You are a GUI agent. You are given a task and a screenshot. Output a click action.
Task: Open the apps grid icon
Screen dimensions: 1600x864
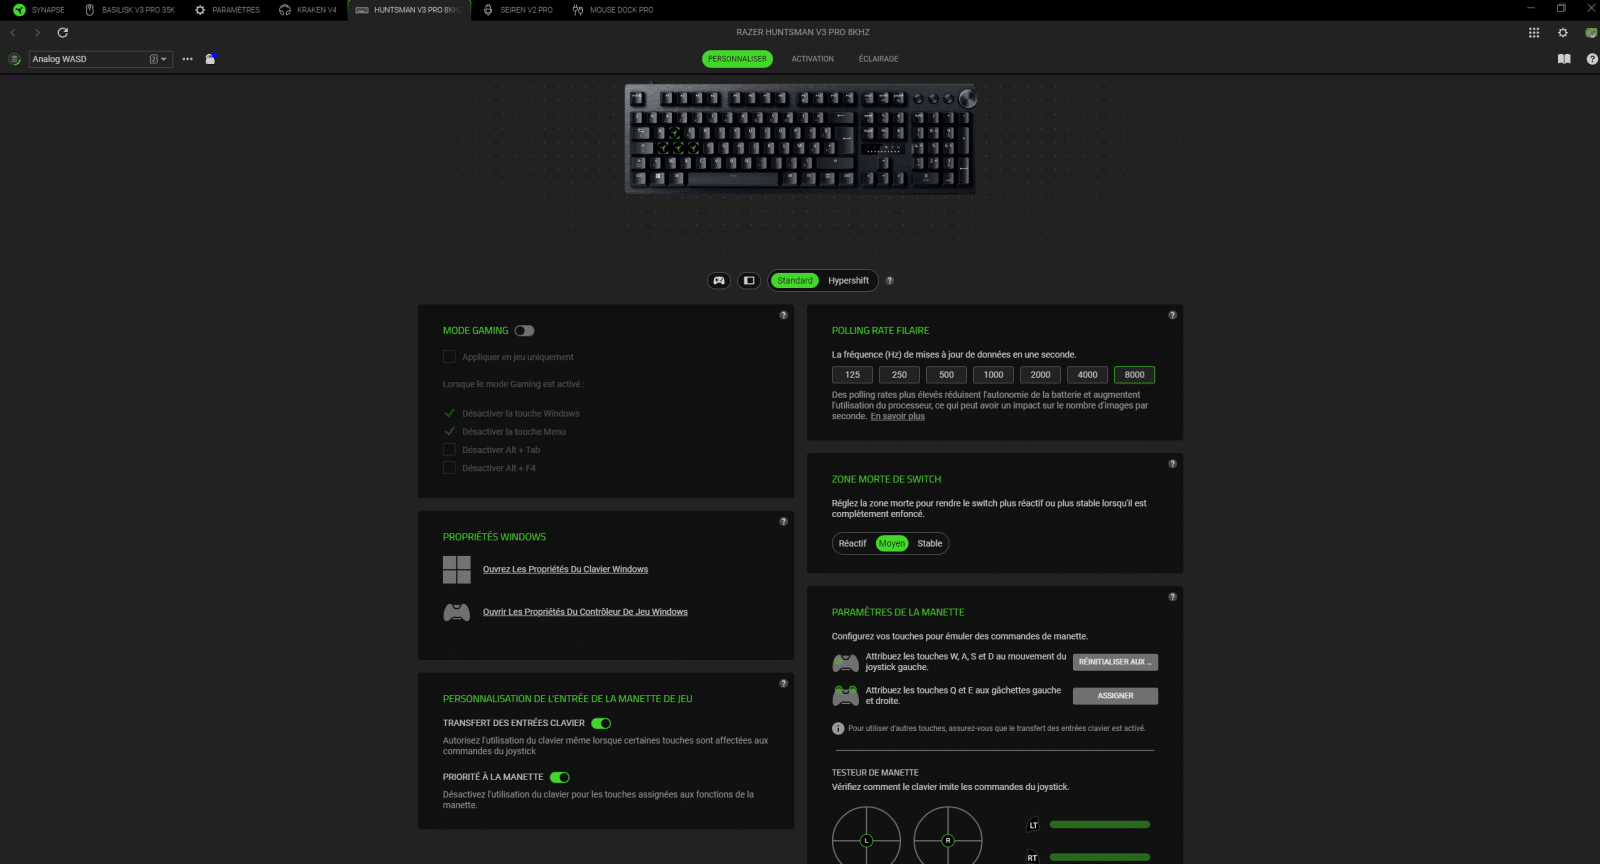point(1534,33)
